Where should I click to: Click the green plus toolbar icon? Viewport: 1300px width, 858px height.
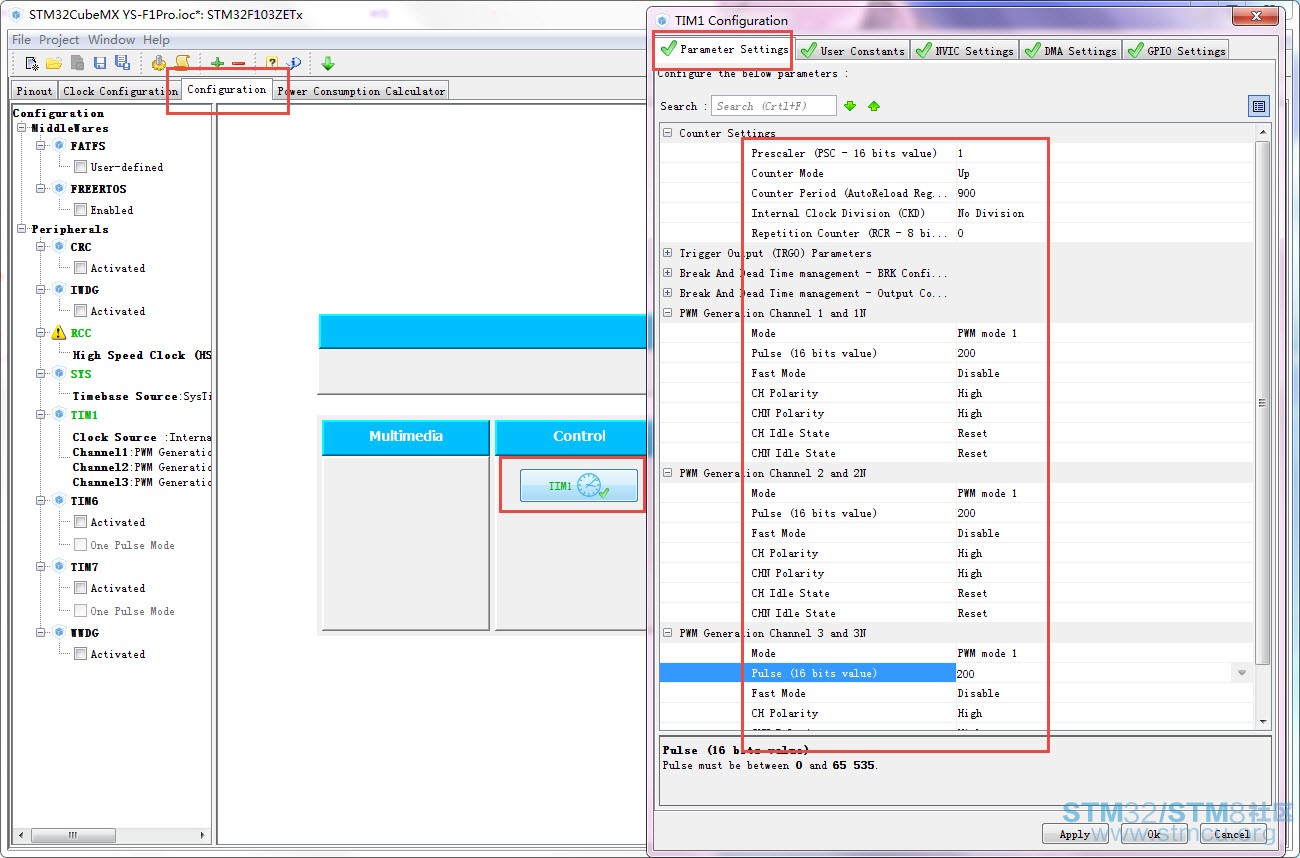pyautogui.click(x=217, y=63)
